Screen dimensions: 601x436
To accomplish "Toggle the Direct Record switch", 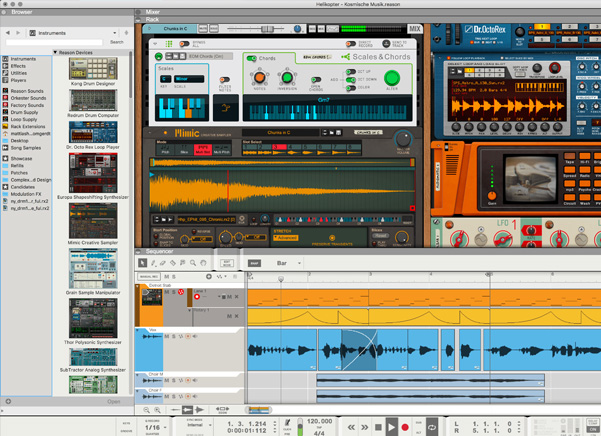I will [x=351, y=44].
